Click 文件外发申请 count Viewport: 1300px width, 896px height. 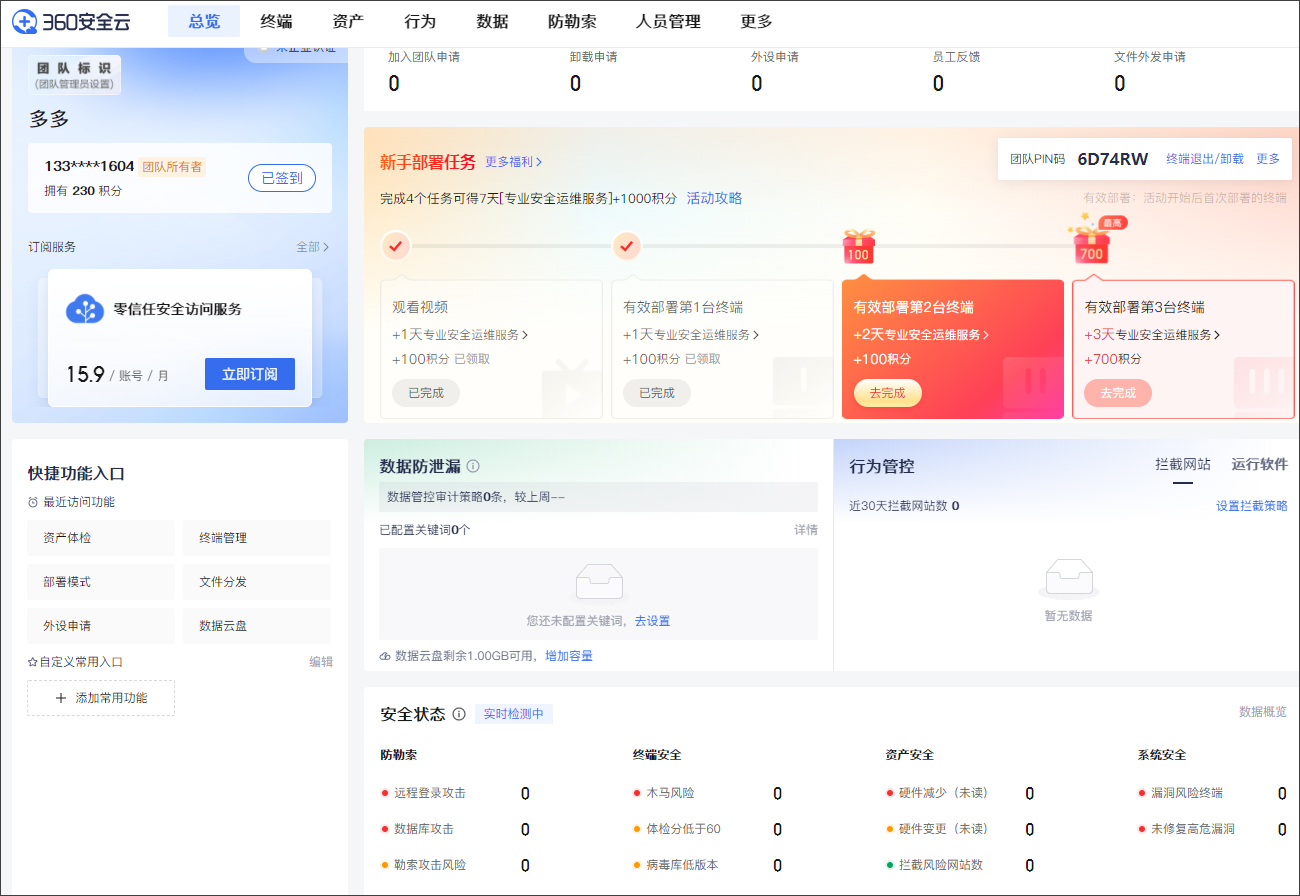click(1120, 83)
